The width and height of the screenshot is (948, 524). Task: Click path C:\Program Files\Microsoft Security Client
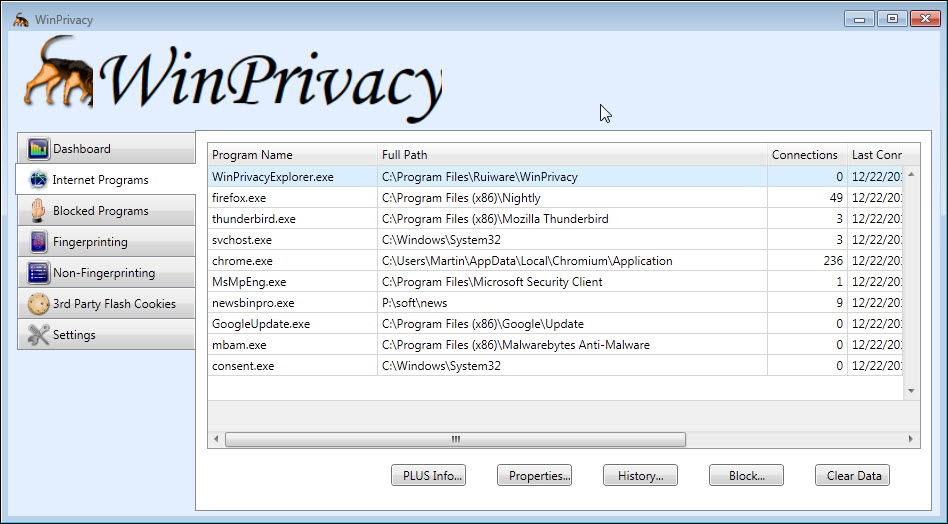click(492, 282)
